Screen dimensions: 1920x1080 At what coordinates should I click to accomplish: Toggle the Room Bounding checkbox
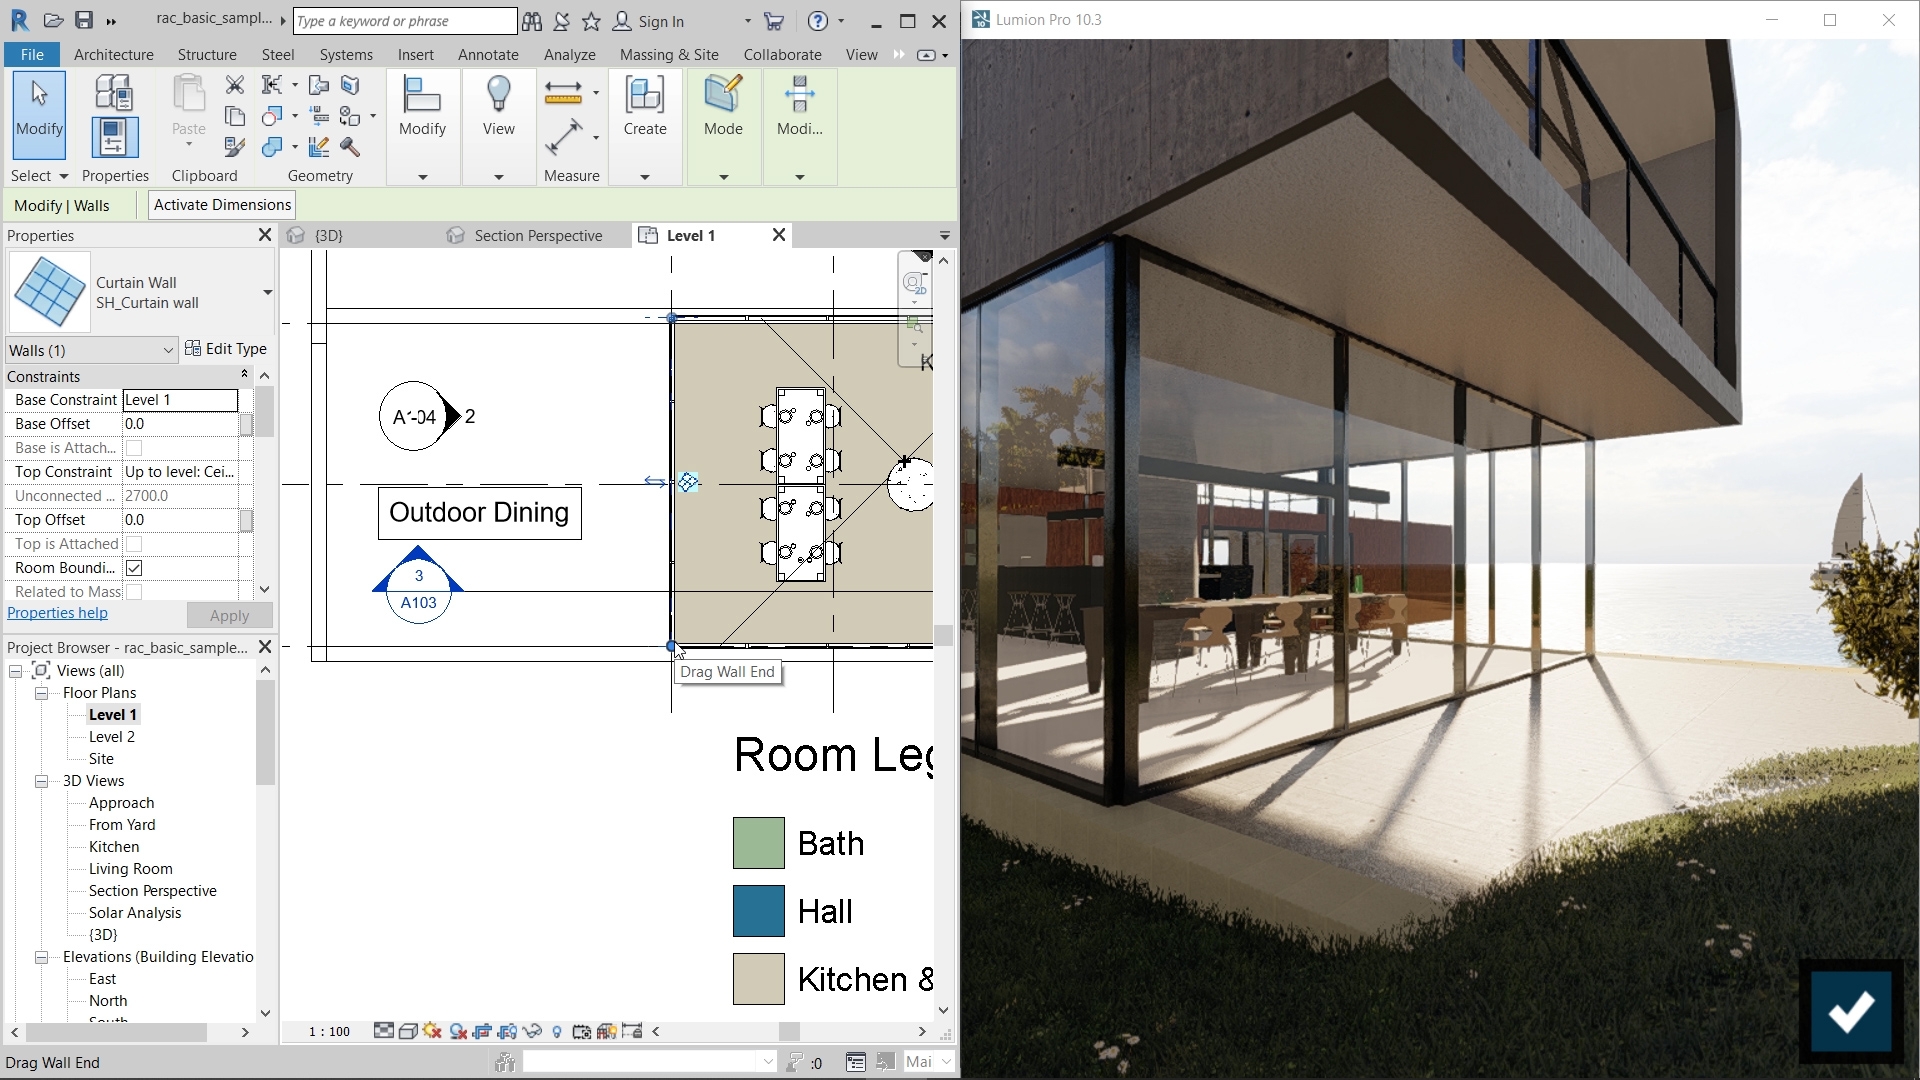pos(134,567)
